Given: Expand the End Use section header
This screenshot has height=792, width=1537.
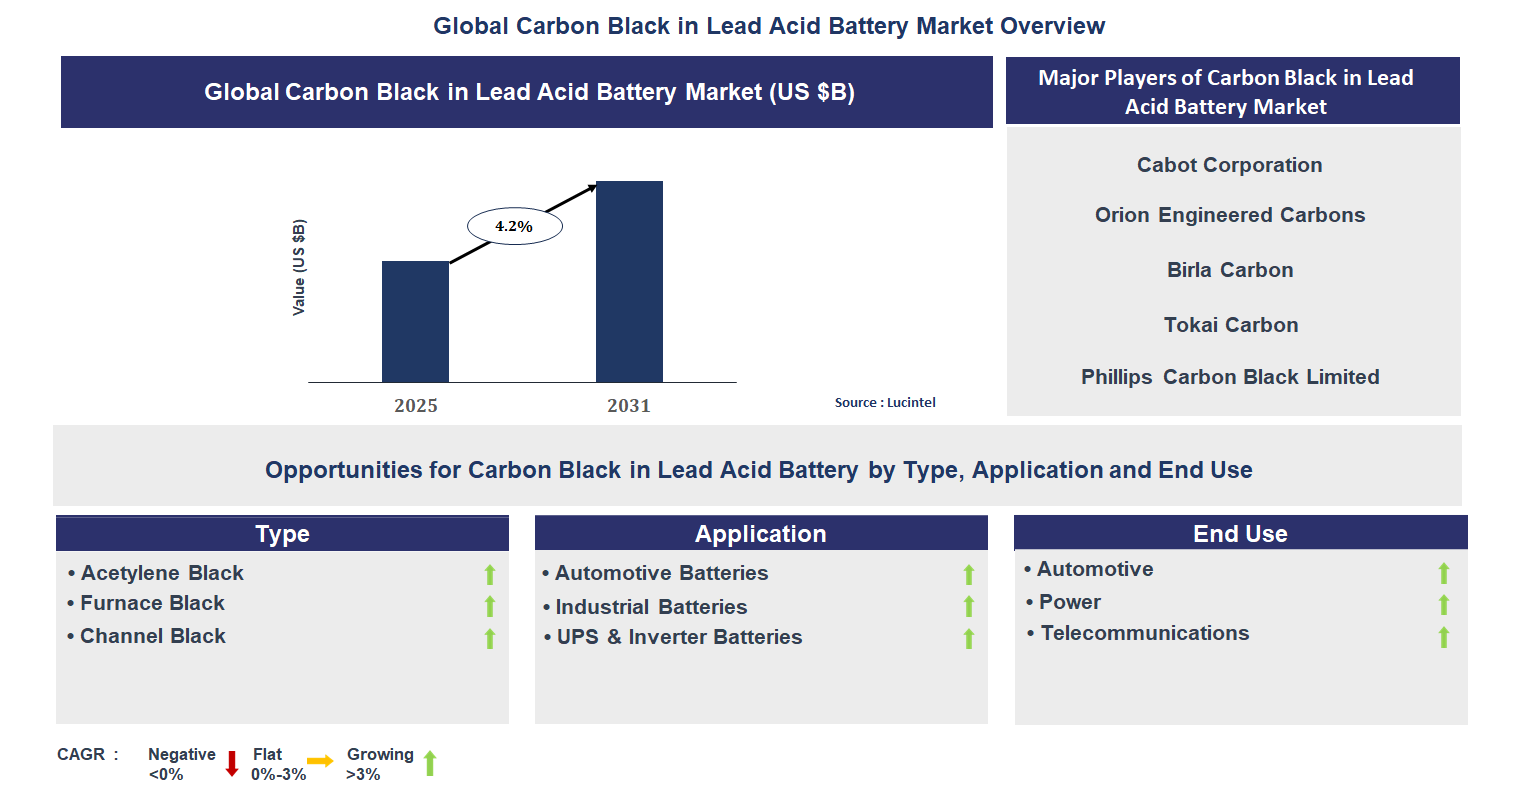Looking at the screenshot, I should pyautogui.click(x=1240, y=533).
